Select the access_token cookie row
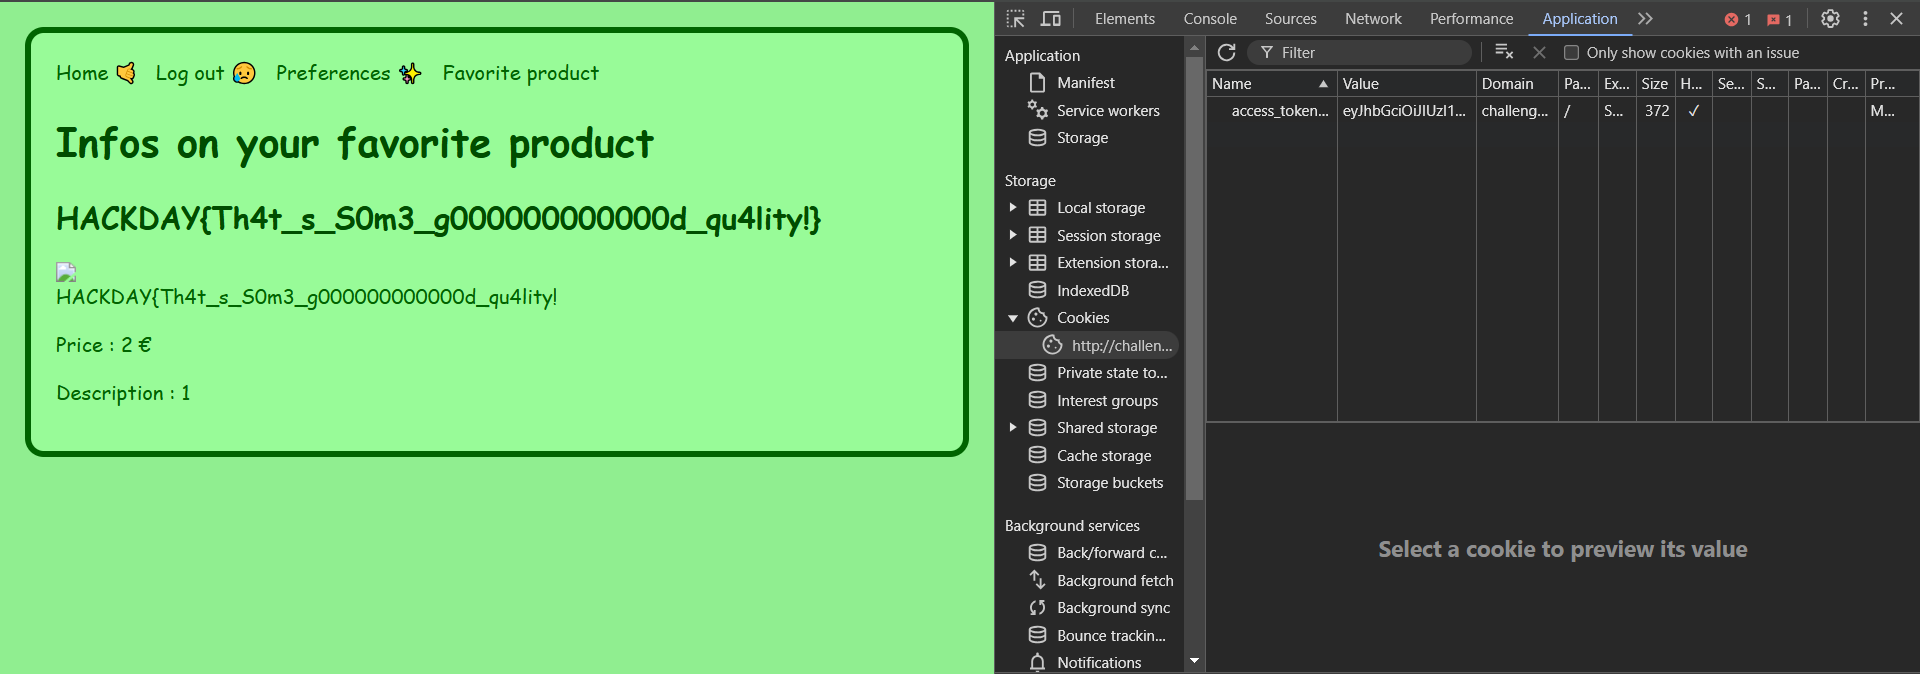This screenshot has height=674, width=1920. (1279, 111)
